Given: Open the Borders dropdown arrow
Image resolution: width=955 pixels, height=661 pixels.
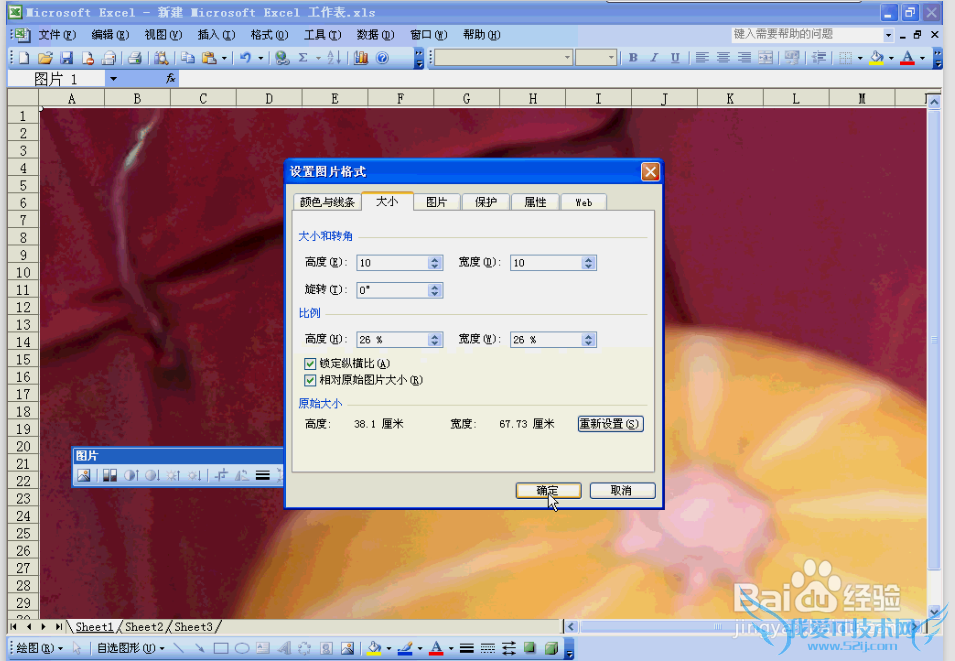Looking at the screenshot, I should point(860,58).
